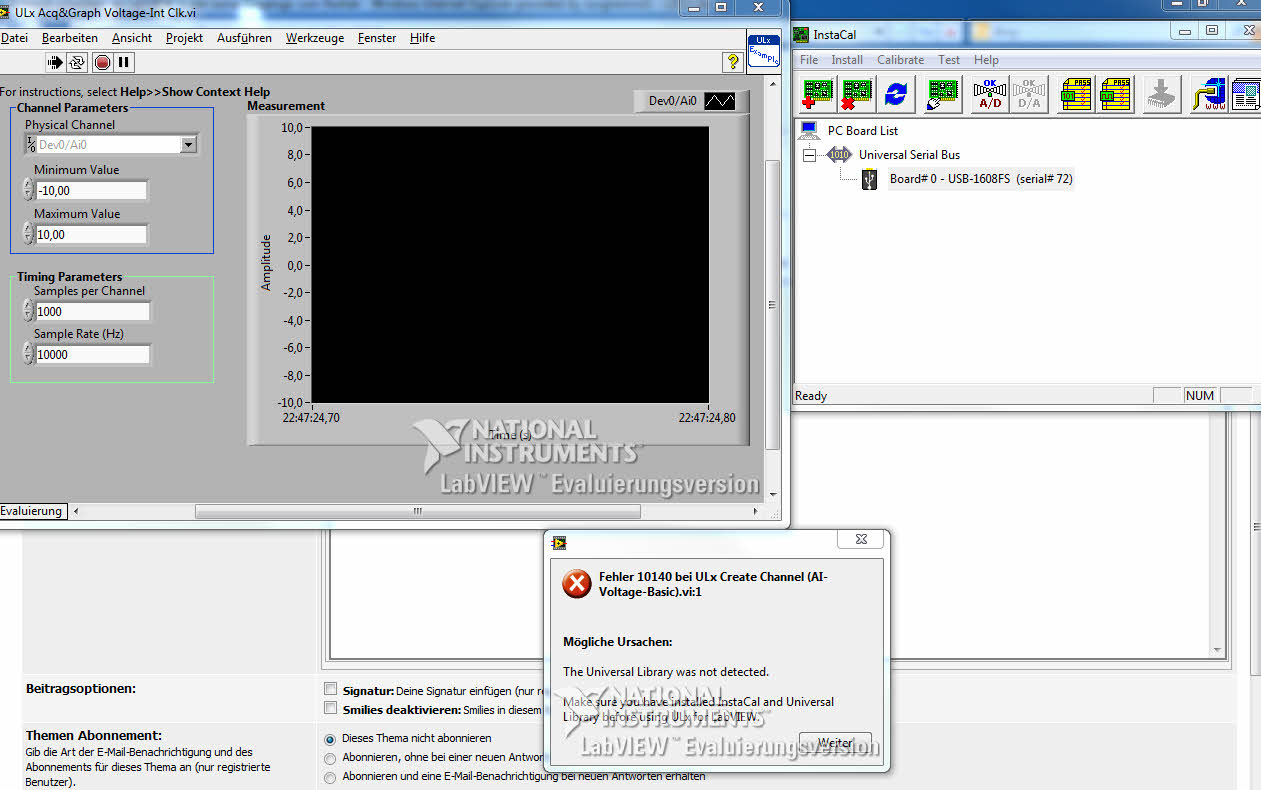Click the ULx Example VI icon
Image resolution: width=1261 pixels, height=790 pixels.
(x=764, y=52)
